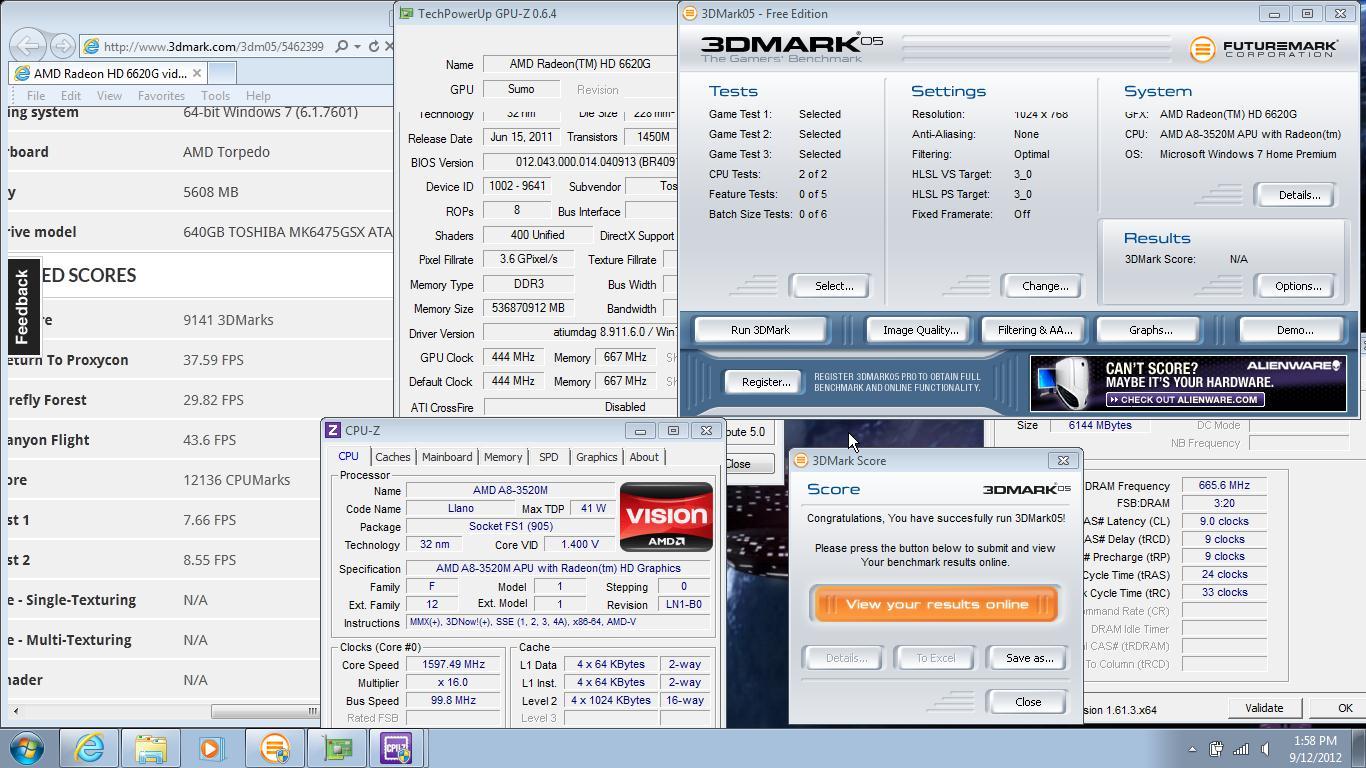The image size is (1366, 768).
Task: Click the volume speaker tray icon
Action: tap(1265, 749)
